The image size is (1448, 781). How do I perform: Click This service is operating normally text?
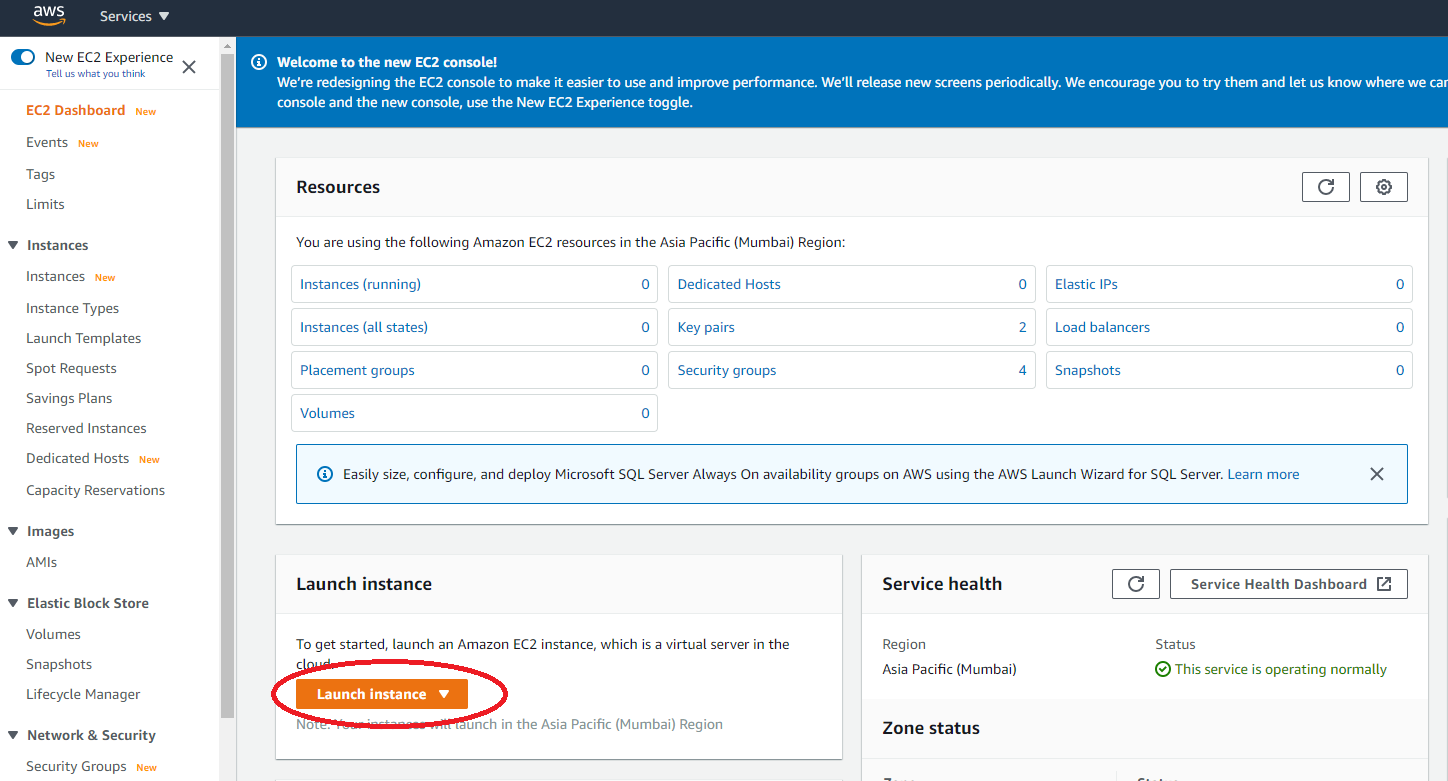pyautogui.click(x=1281, y=669)
